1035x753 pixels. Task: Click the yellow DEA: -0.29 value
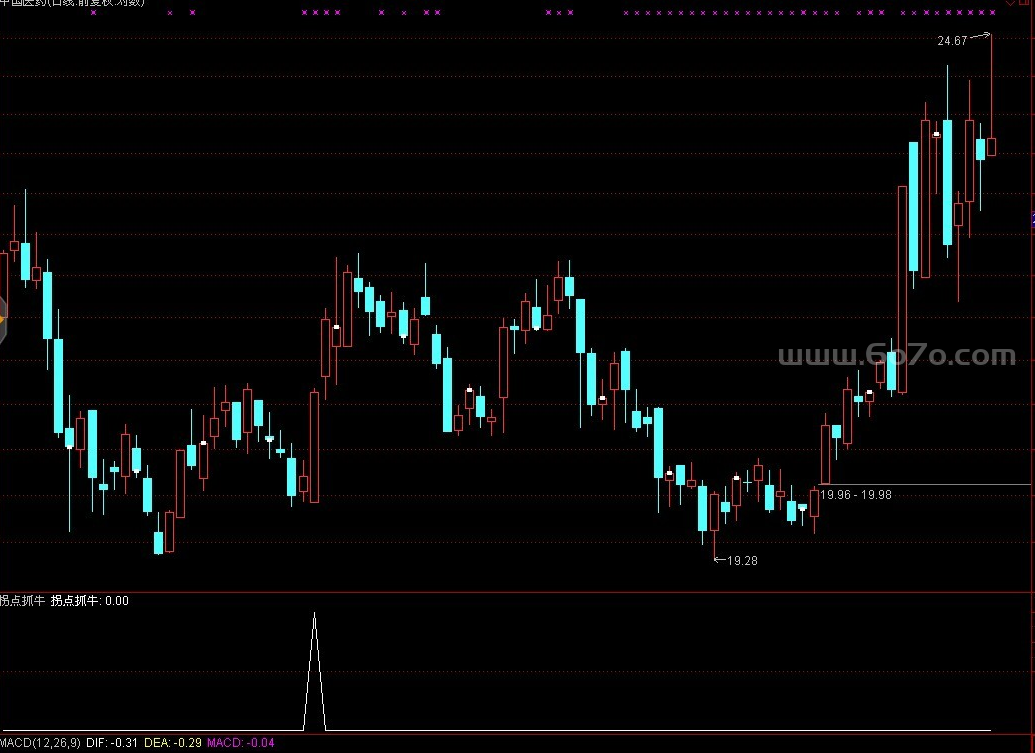click(x=172, y=743)
